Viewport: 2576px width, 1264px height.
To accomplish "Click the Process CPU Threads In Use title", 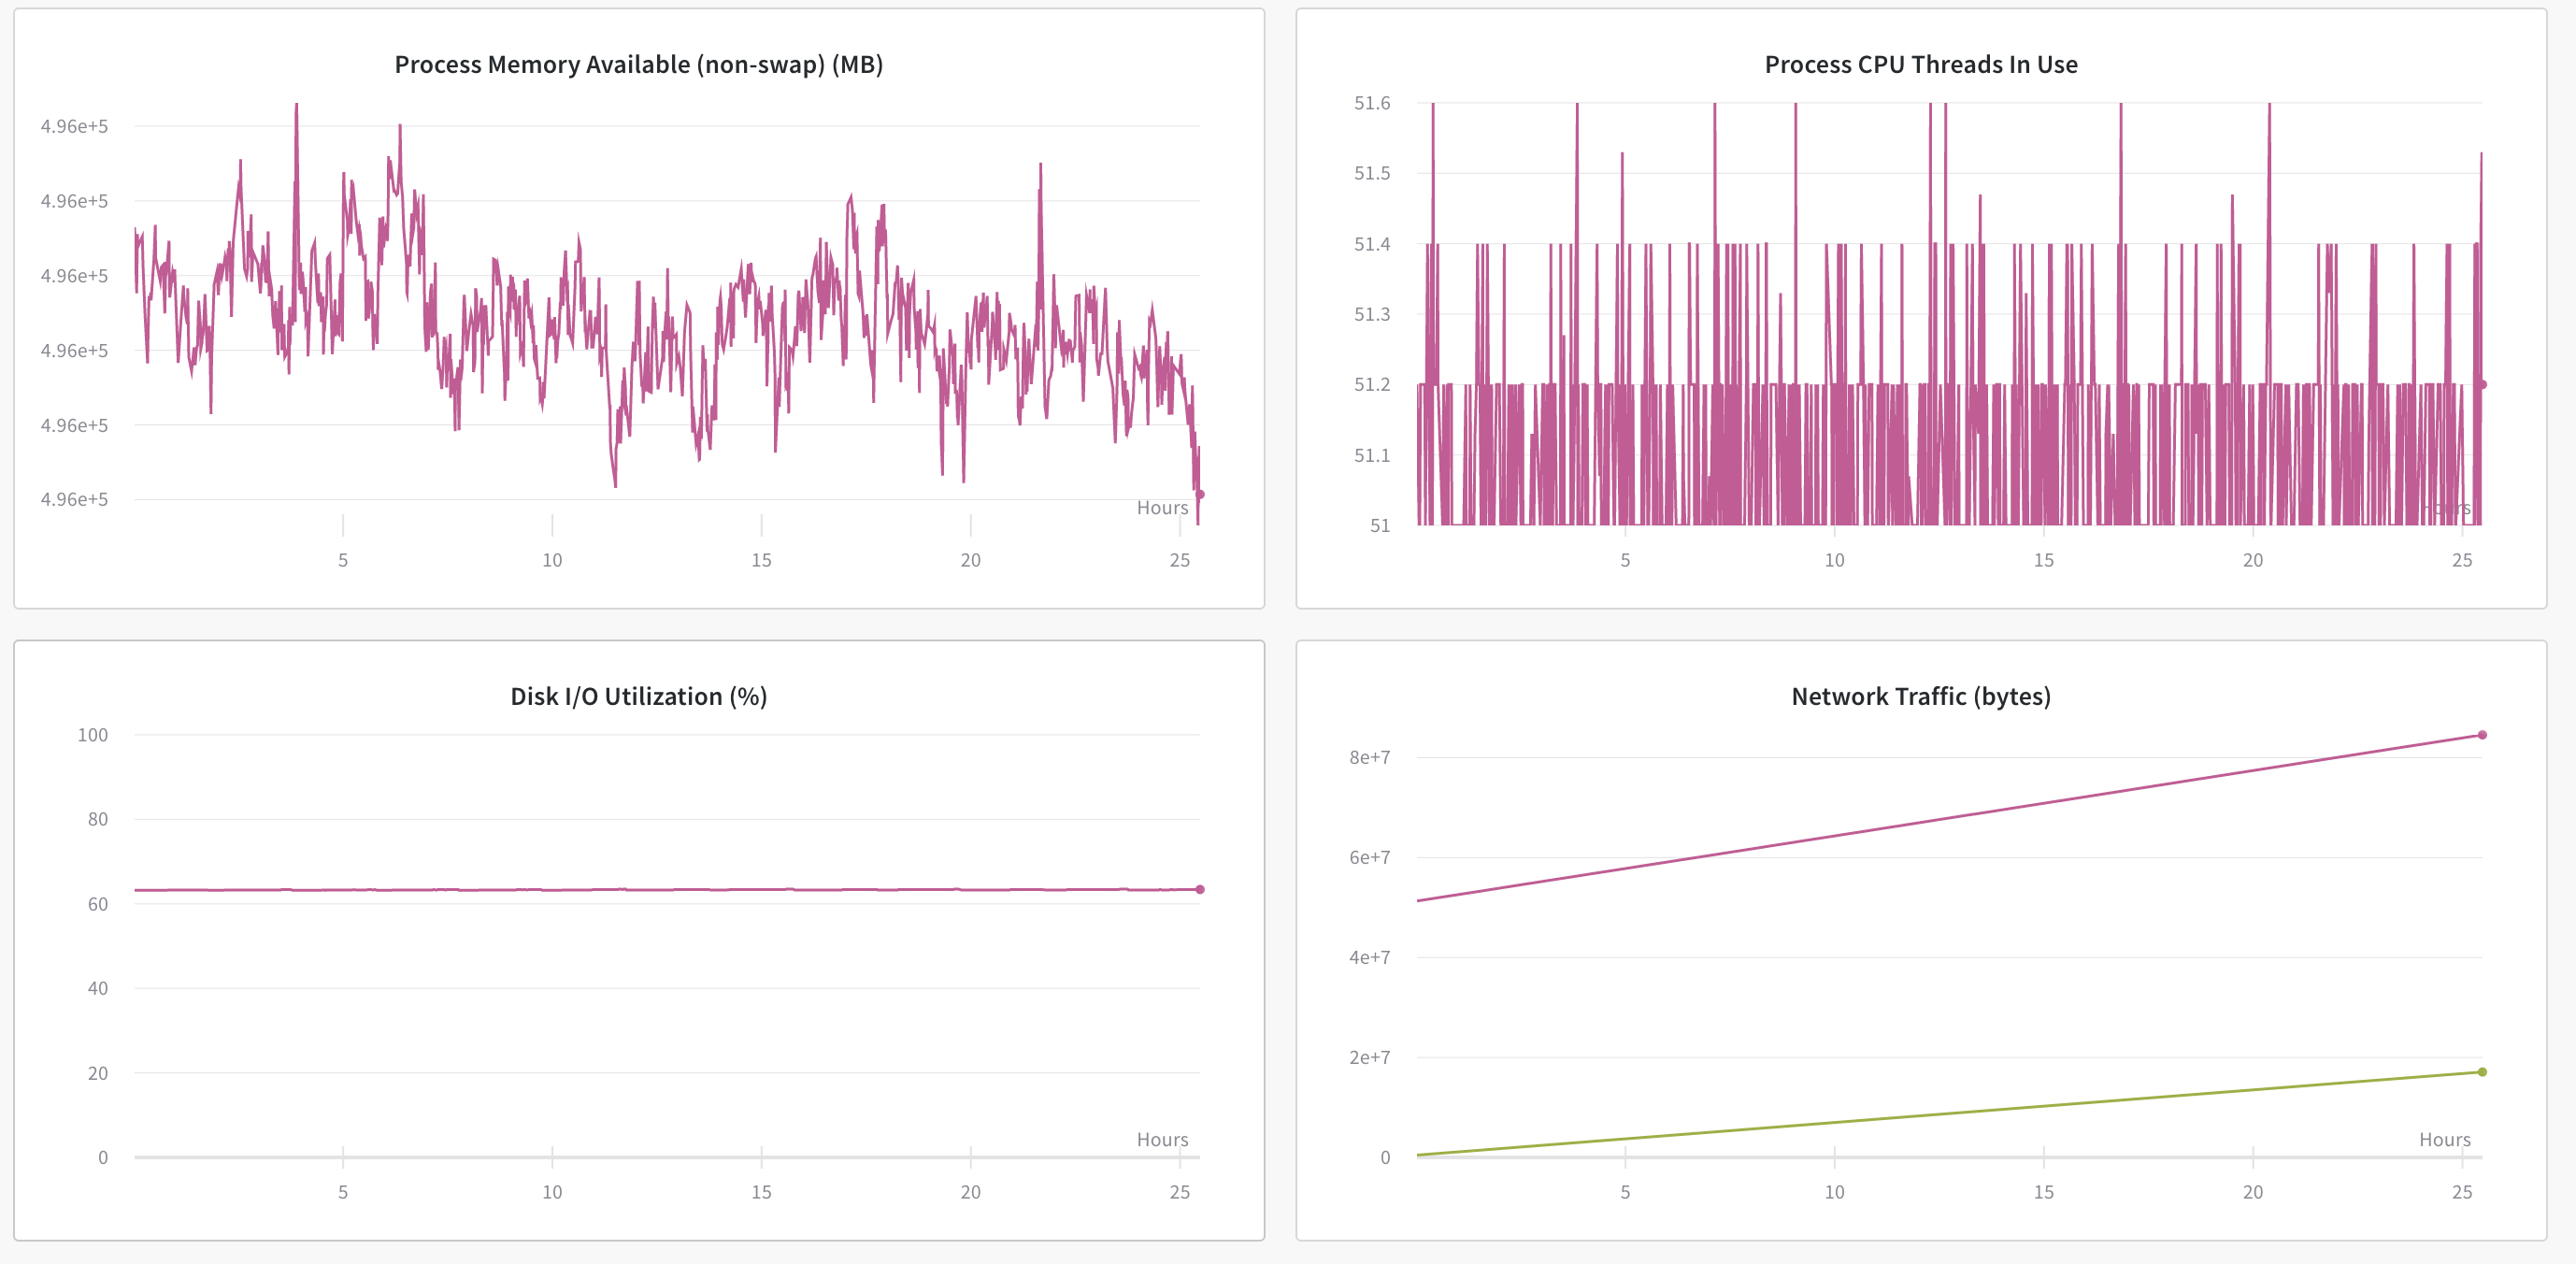I will pos(1920,65).
